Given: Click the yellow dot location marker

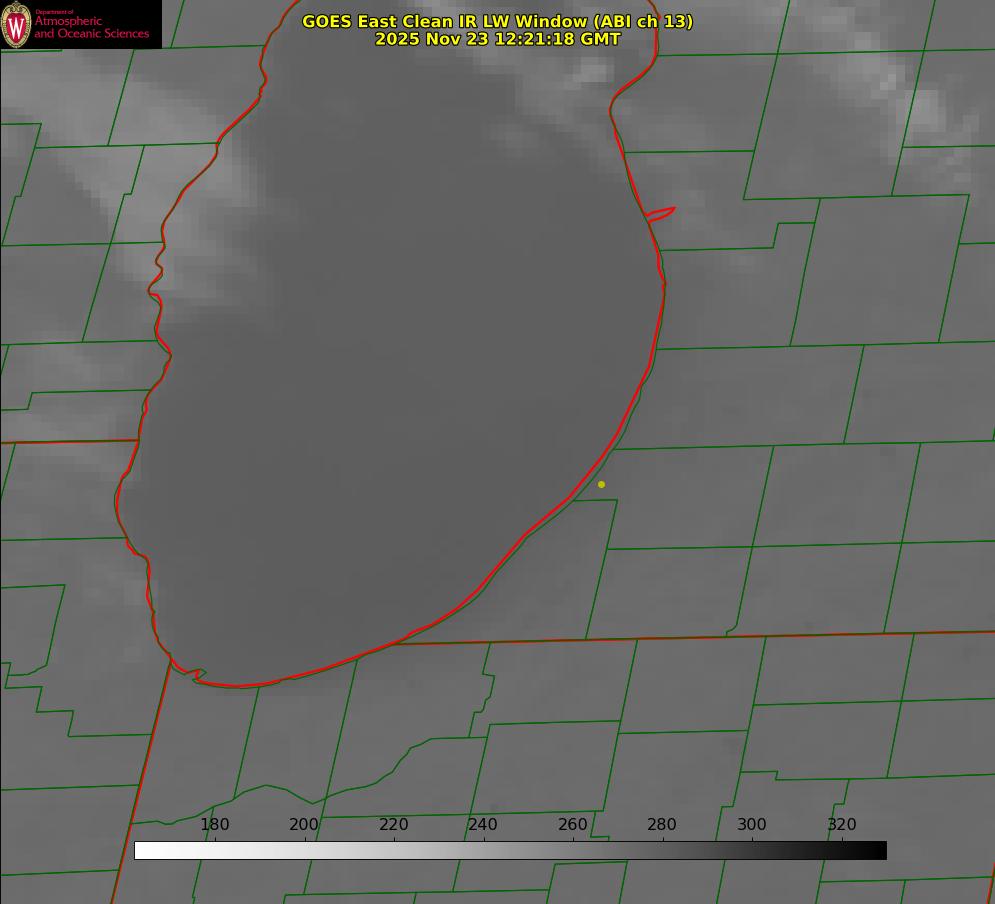Looking at the screenshot, I should click(601, 484).
